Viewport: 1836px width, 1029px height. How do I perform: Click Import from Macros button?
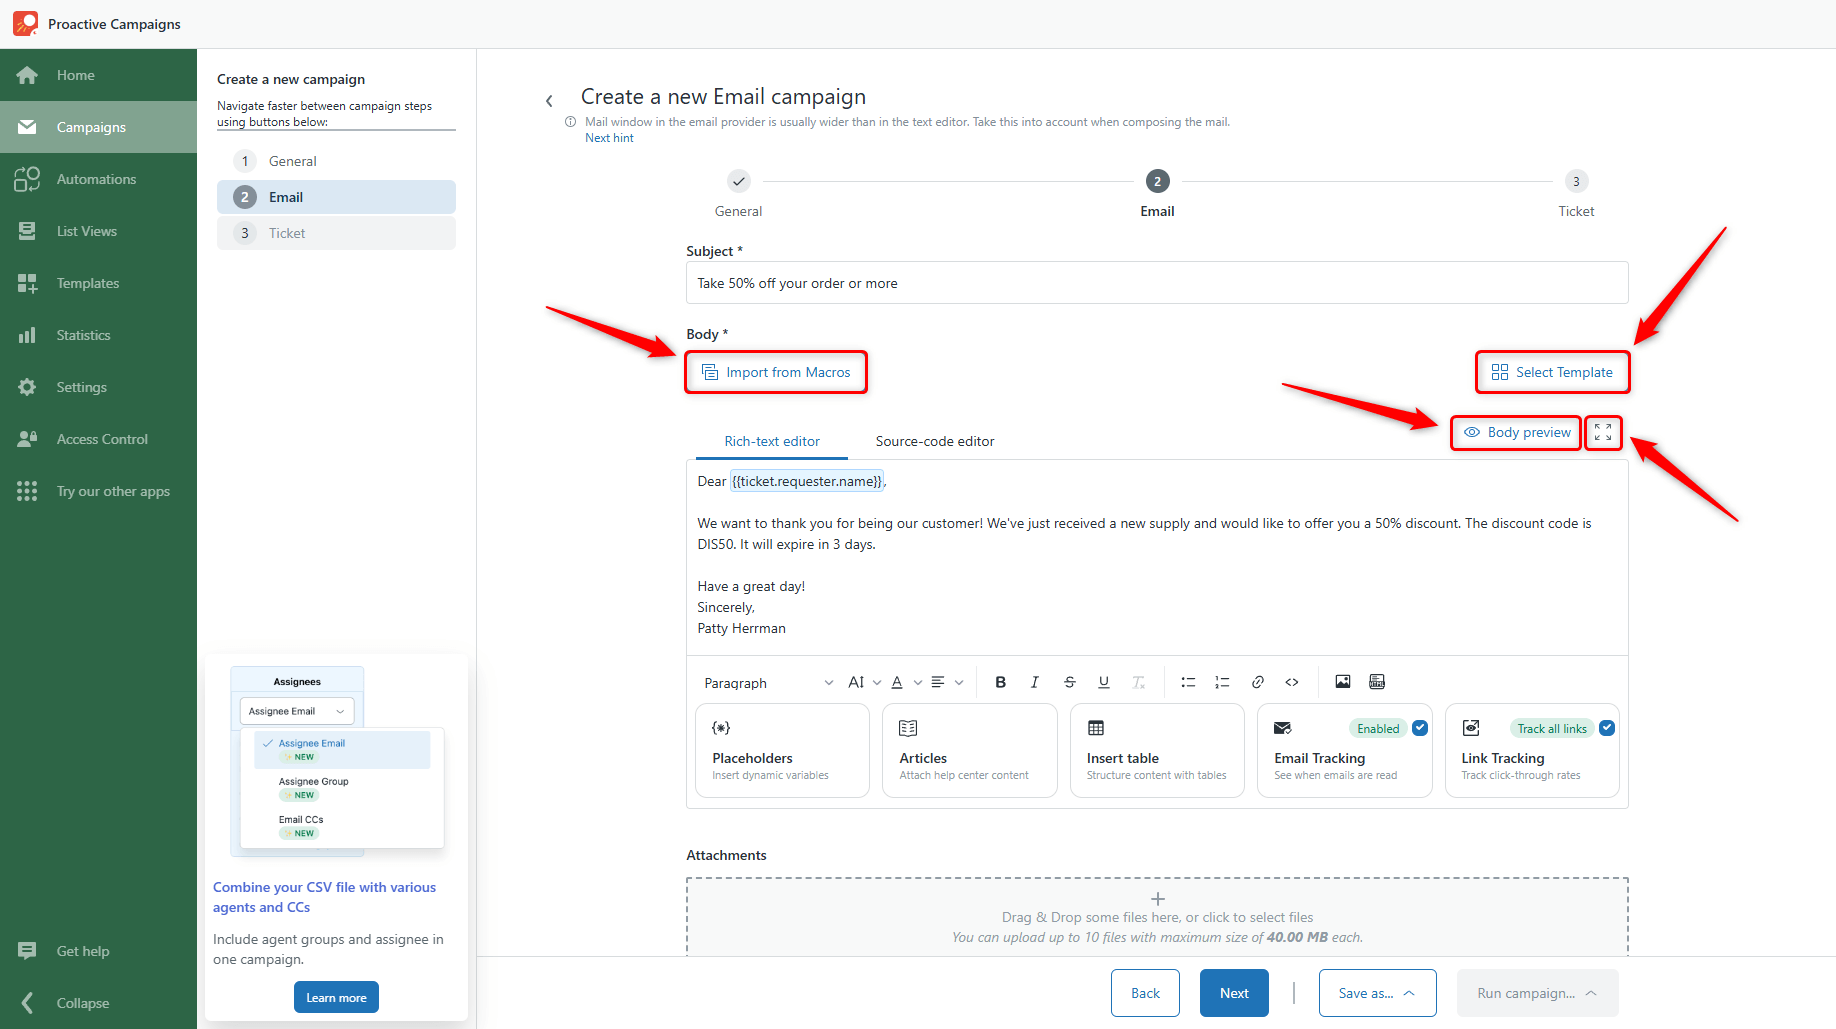[x=776, y=372]
